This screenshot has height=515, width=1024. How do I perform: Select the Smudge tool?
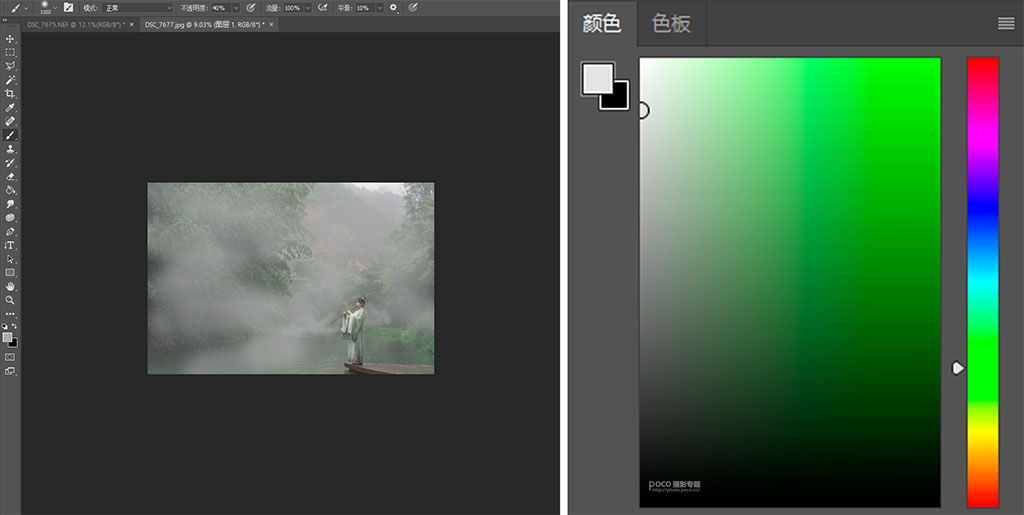point(10,204)
